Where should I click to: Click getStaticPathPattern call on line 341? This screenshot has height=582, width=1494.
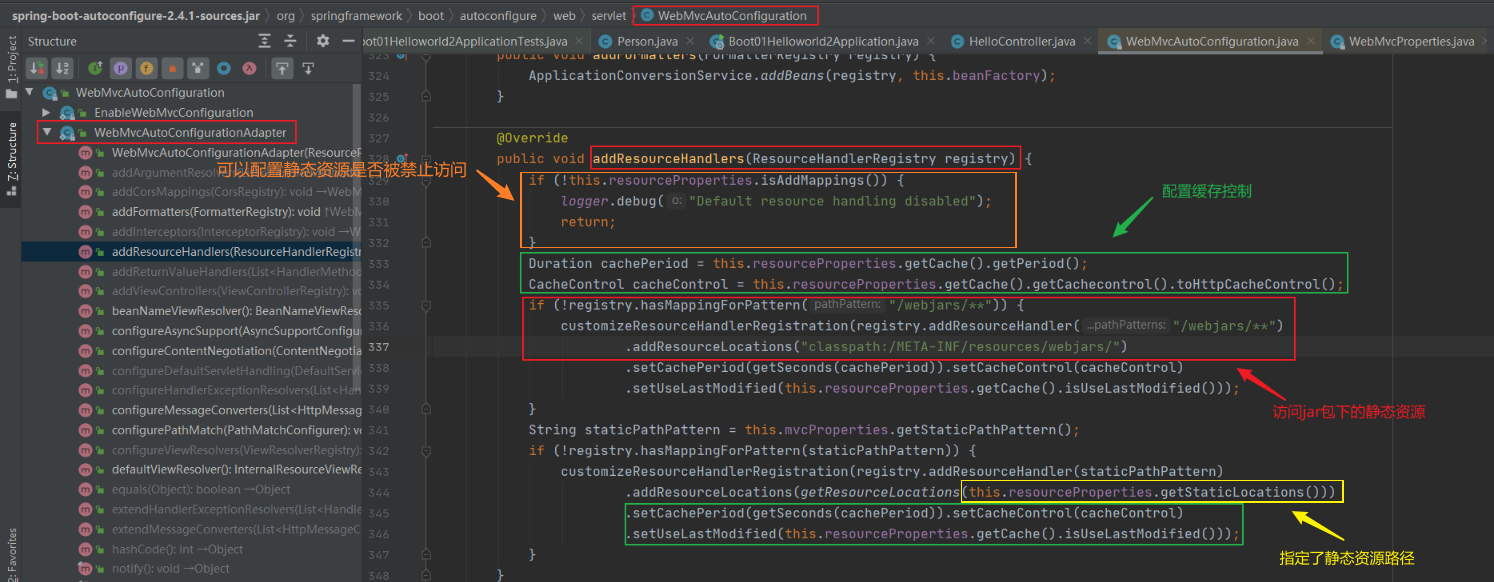coord(983,430)
